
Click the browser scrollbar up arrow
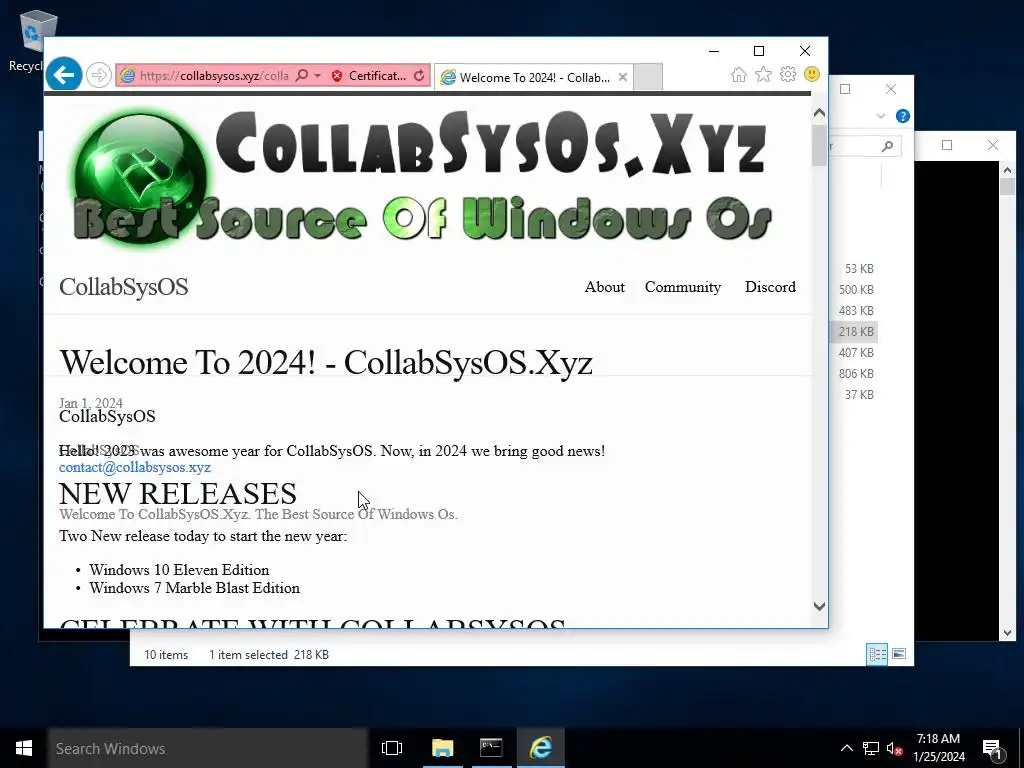(x=819, y=113)
